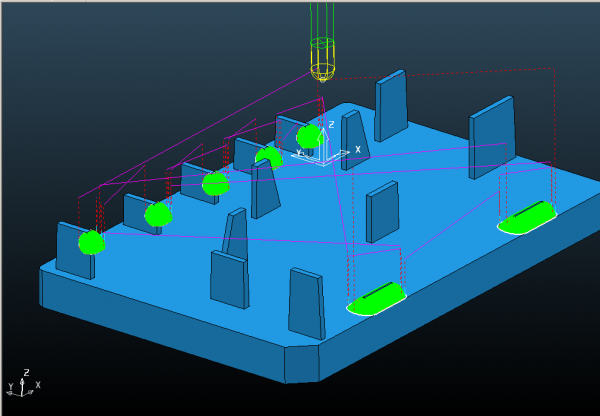Select the leftmost green sphere feature
This screenshot has height=416, width=600.
(x=91, y=242)
